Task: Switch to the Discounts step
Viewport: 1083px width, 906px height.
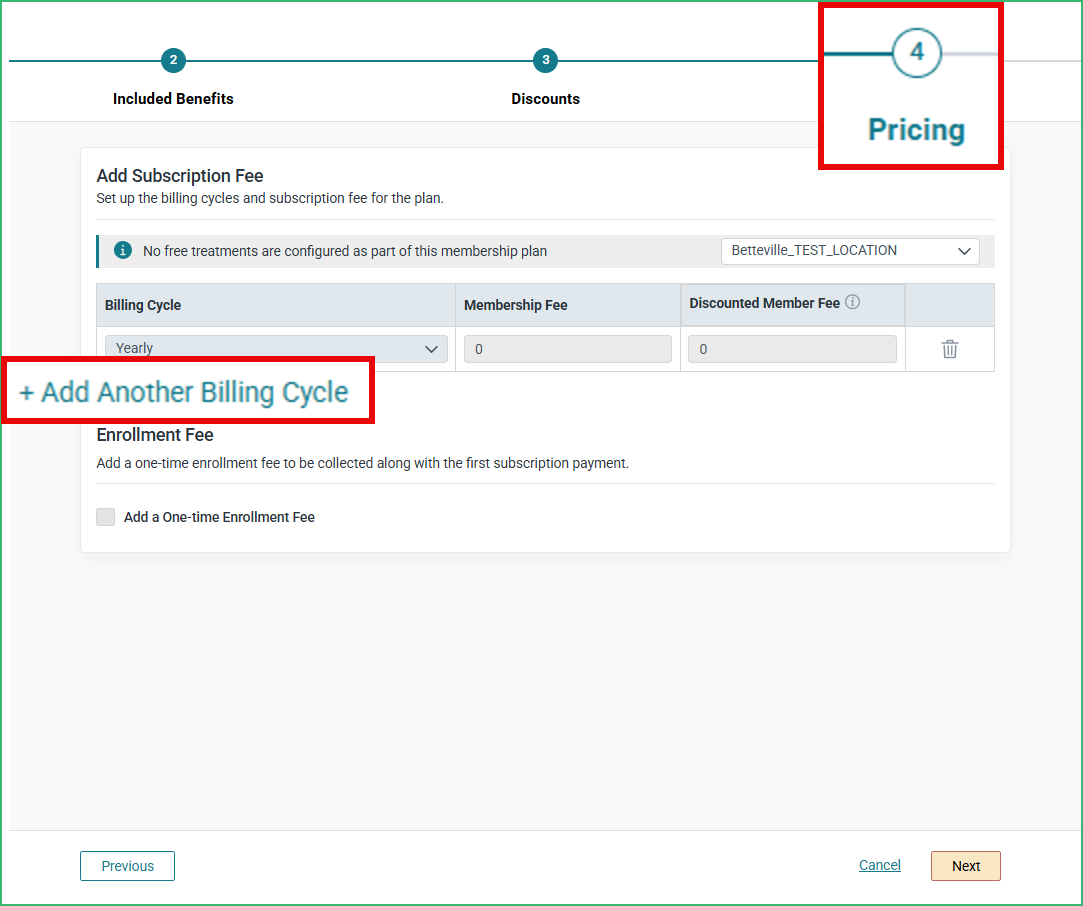Action: (545, 98)
